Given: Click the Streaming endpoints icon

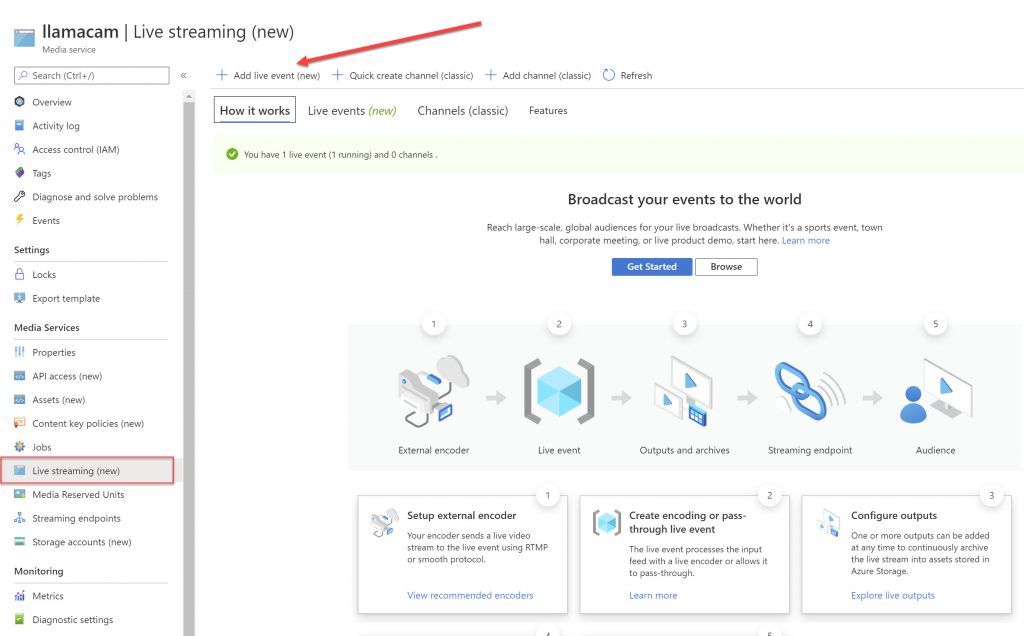Looking at the screenshot, I should (20, 518).
